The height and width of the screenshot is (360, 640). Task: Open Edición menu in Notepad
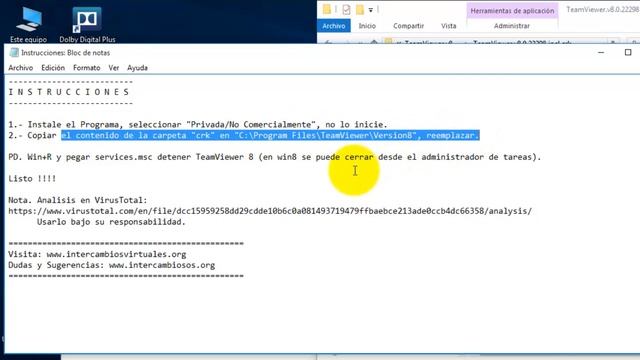click(53, 68)
